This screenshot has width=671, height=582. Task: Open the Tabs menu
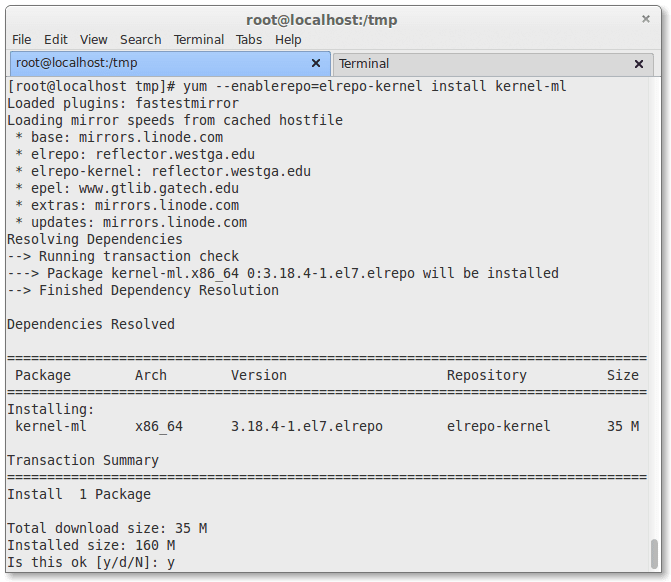coord(249,40)
